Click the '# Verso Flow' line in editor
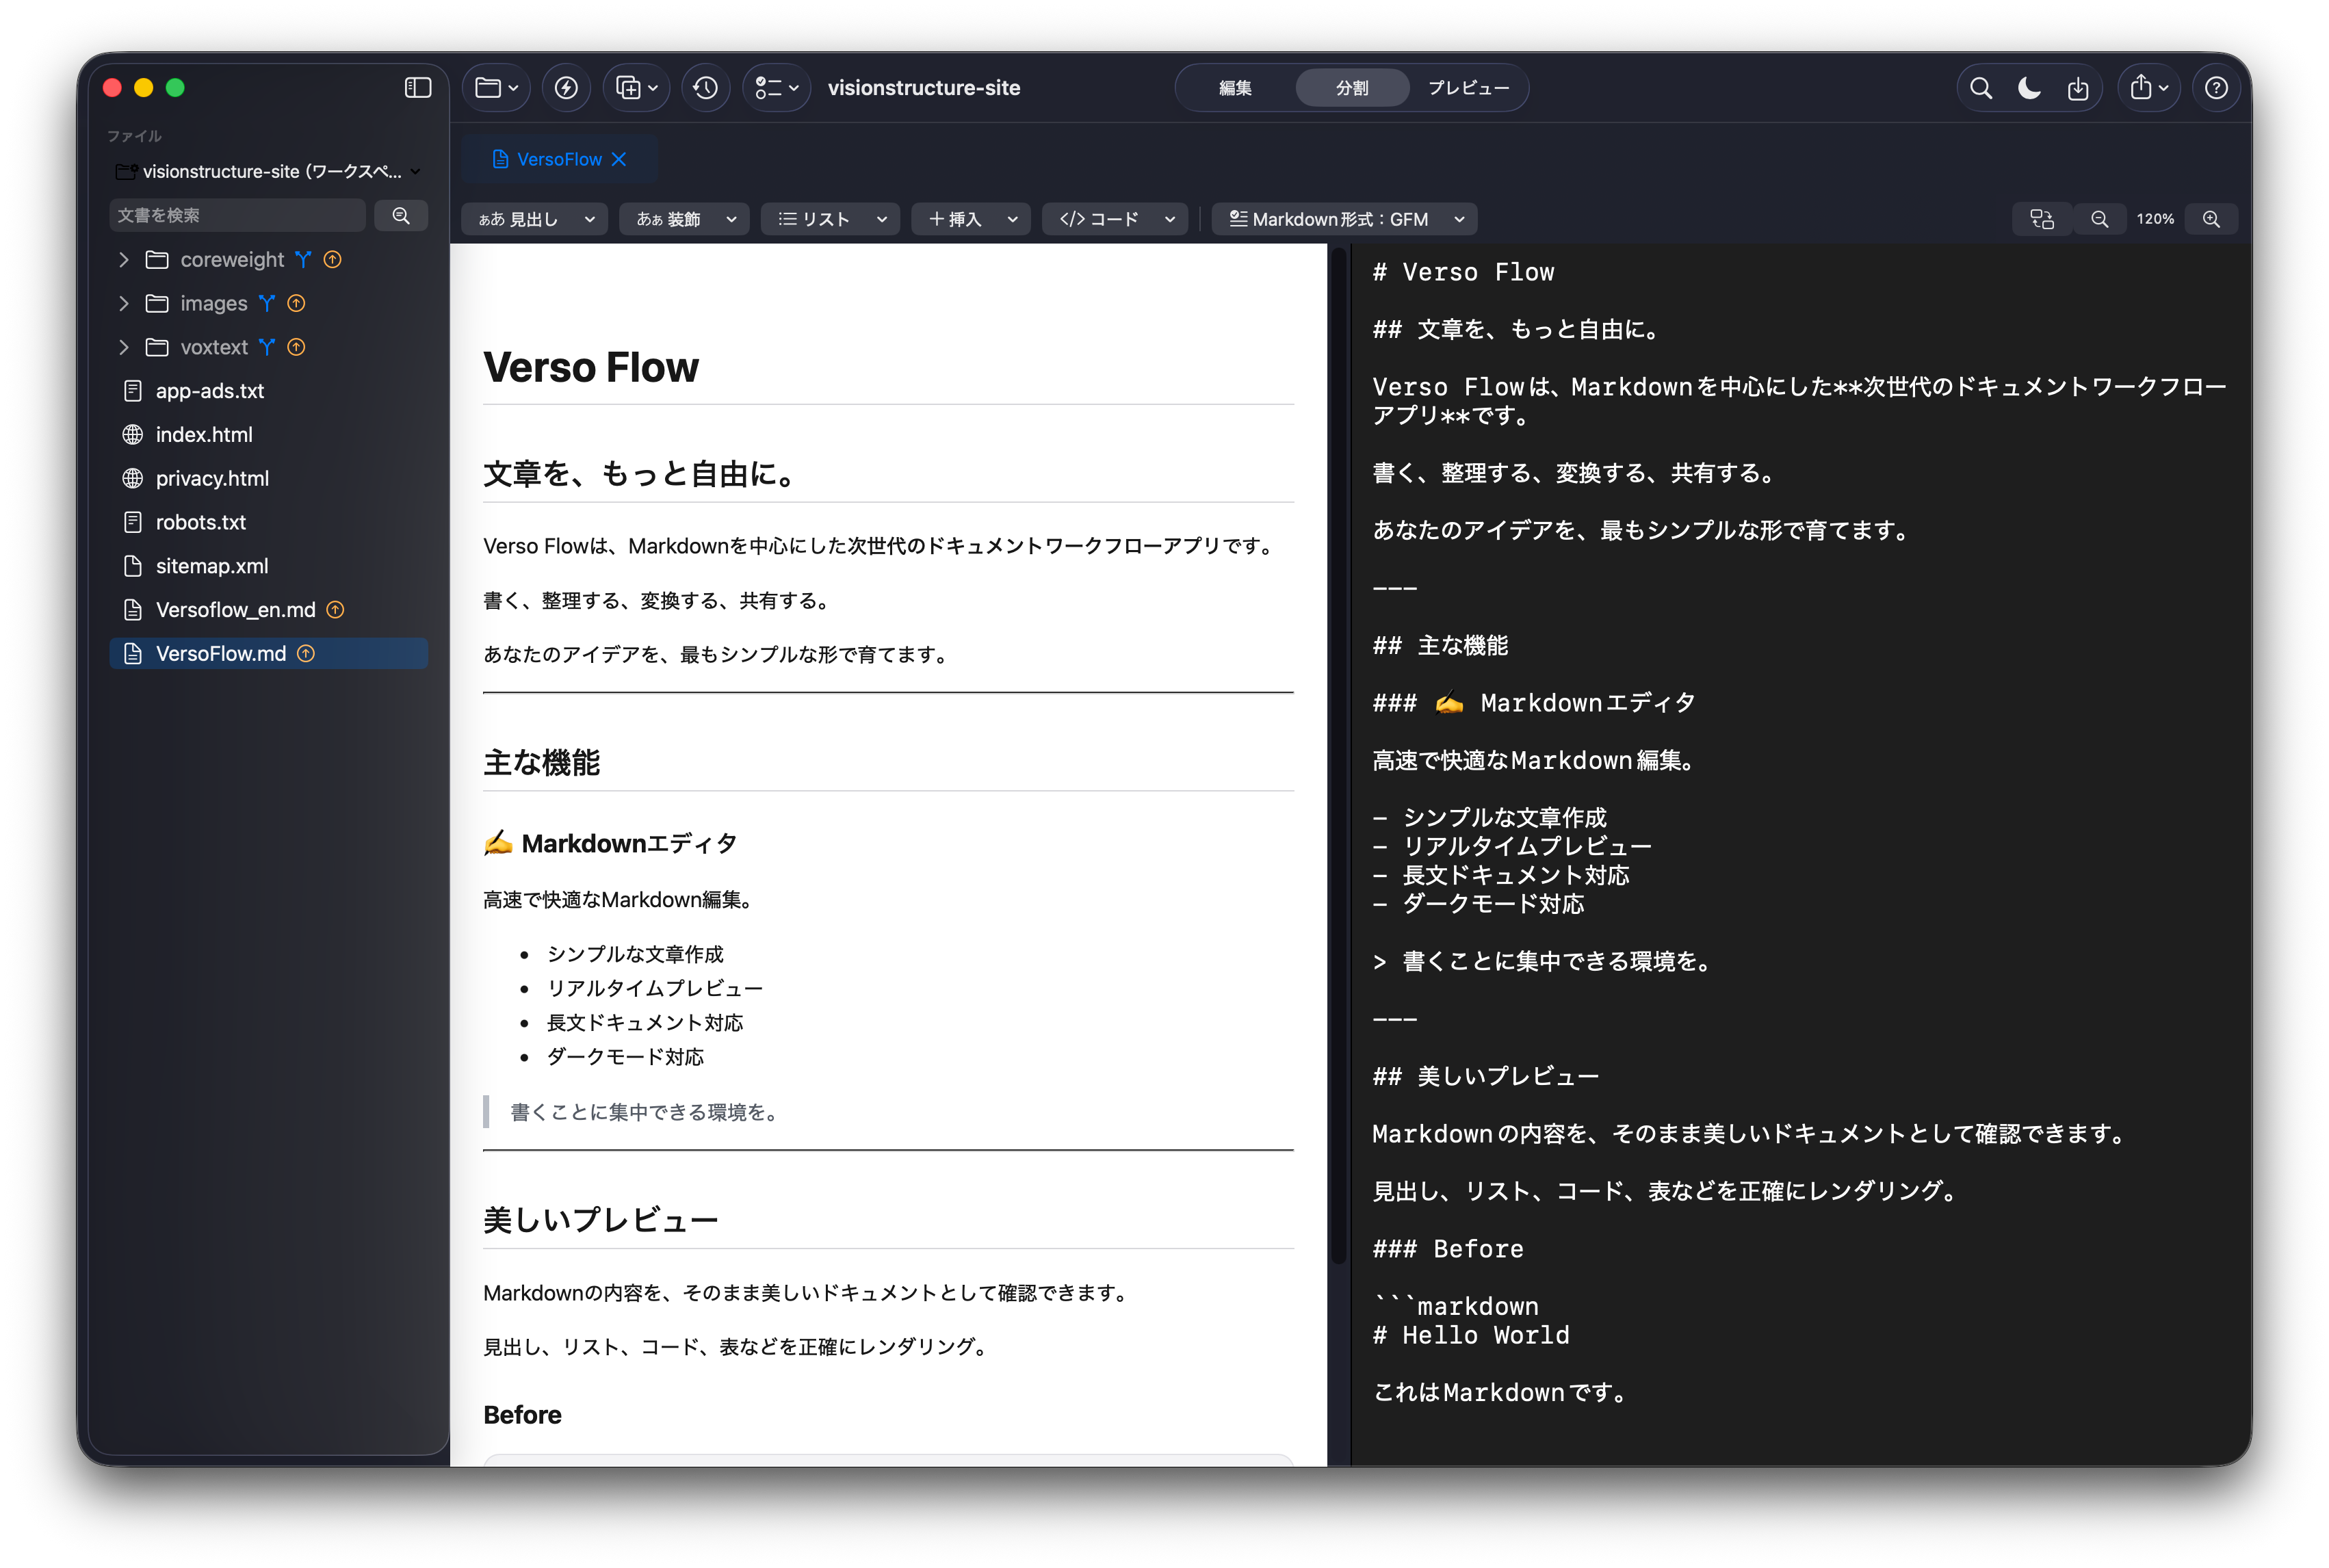Viewport: 2329px width, 1568px height. pyautogui.click(x=1463, y=272)
